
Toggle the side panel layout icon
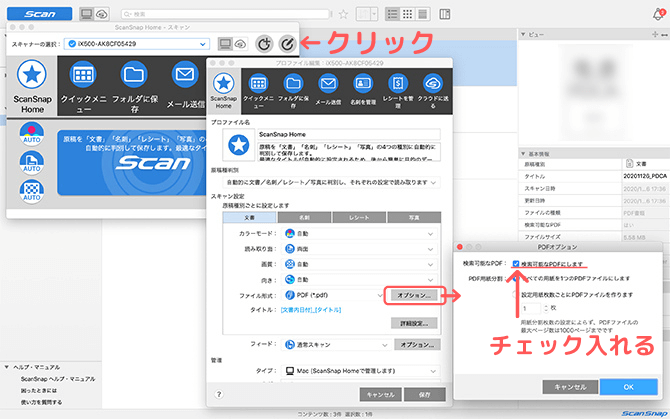point(444,14)
